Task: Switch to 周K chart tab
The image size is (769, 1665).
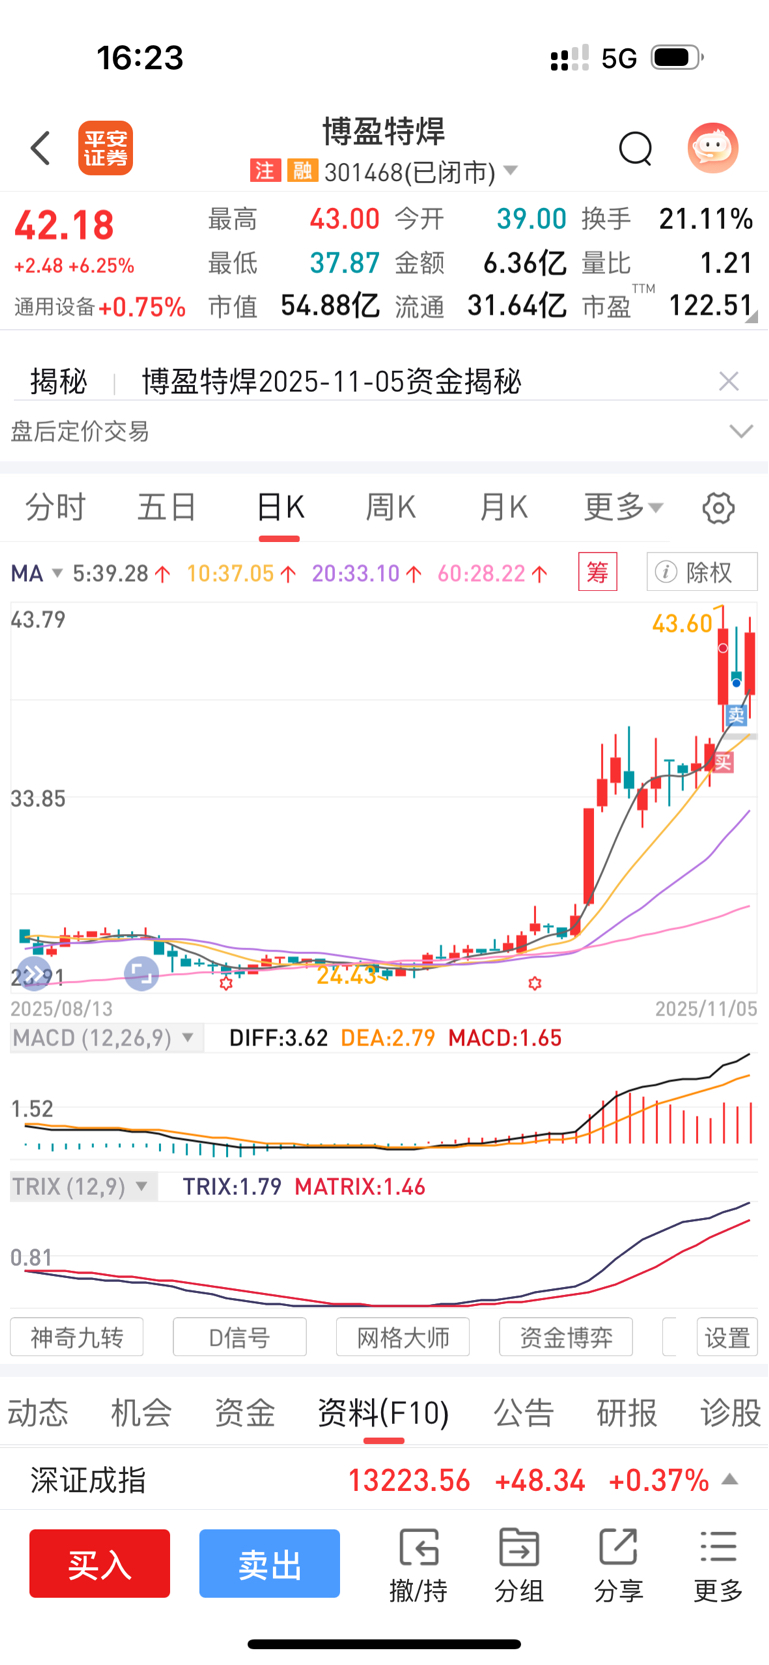Action: tap(391, 507)
